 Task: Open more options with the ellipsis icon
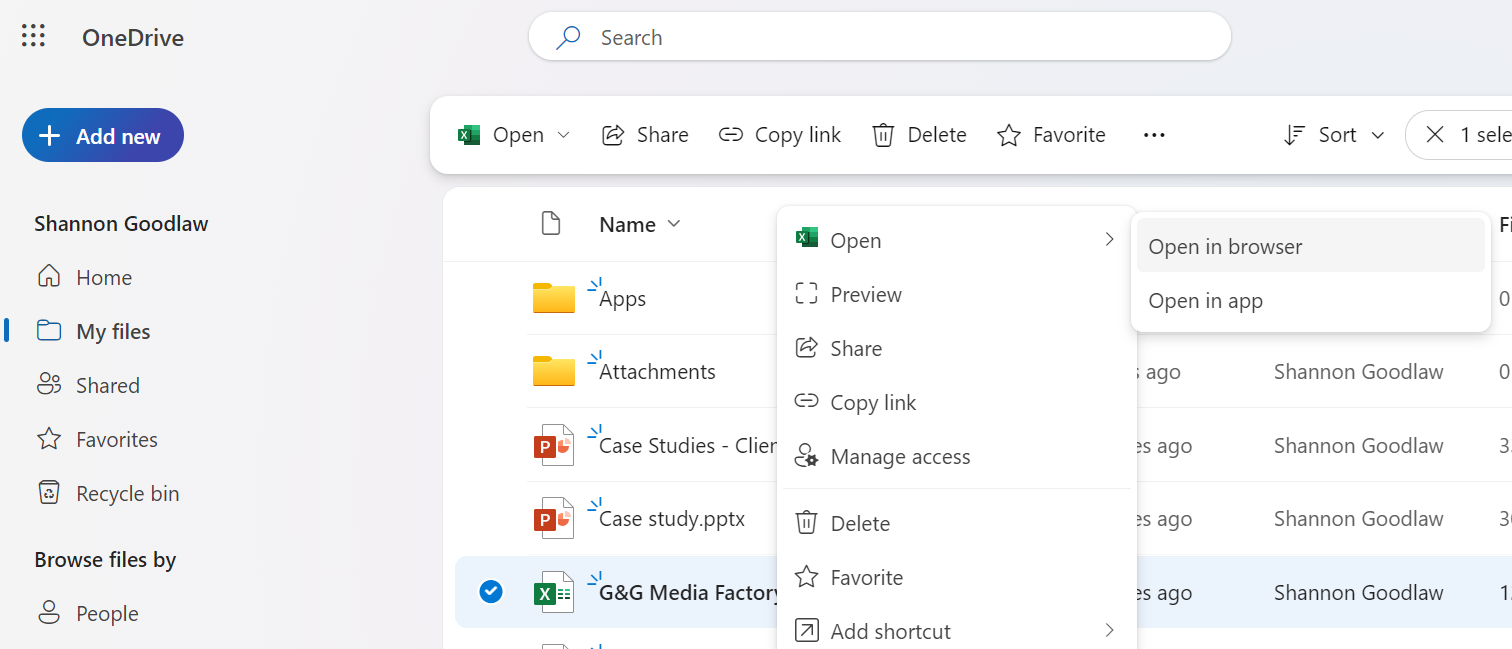point(1154,134)
